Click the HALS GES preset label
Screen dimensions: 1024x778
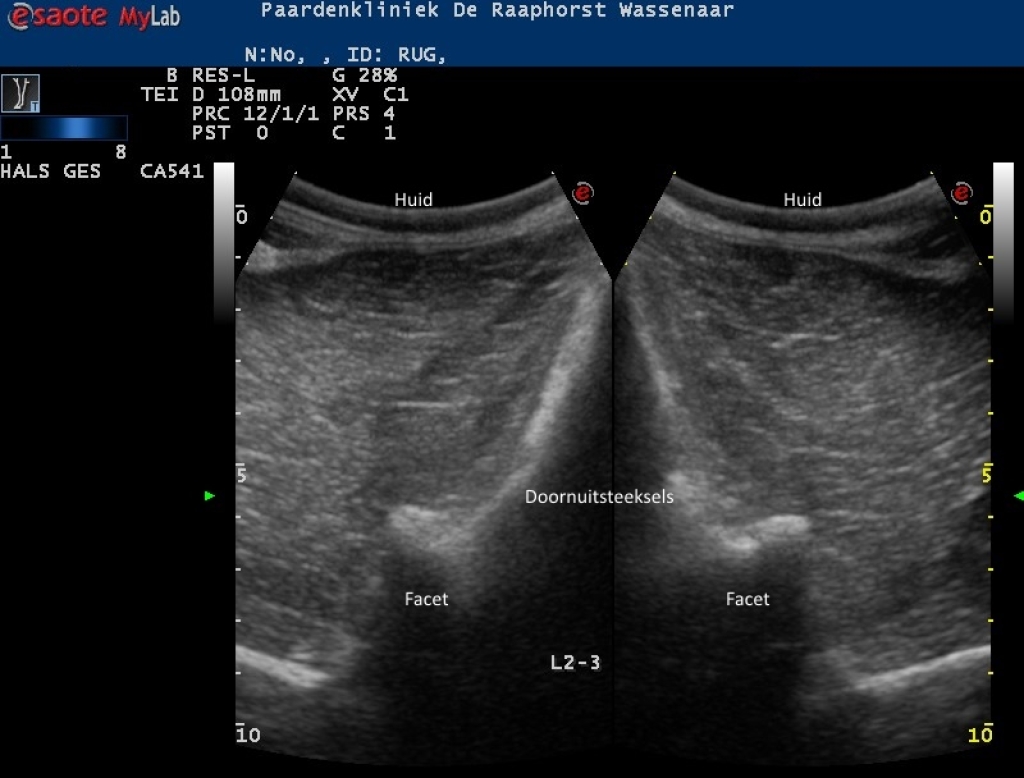click(x=51, y=171)
